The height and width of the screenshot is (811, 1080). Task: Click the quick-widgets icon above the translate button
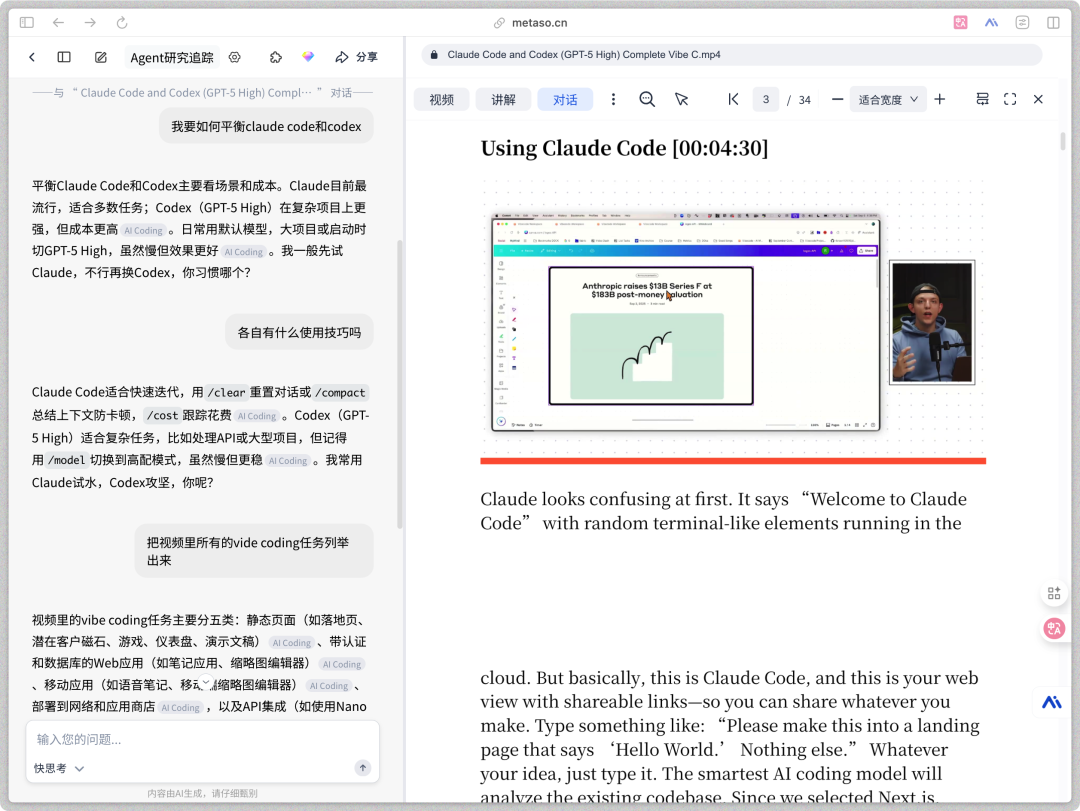[1054, 592]
